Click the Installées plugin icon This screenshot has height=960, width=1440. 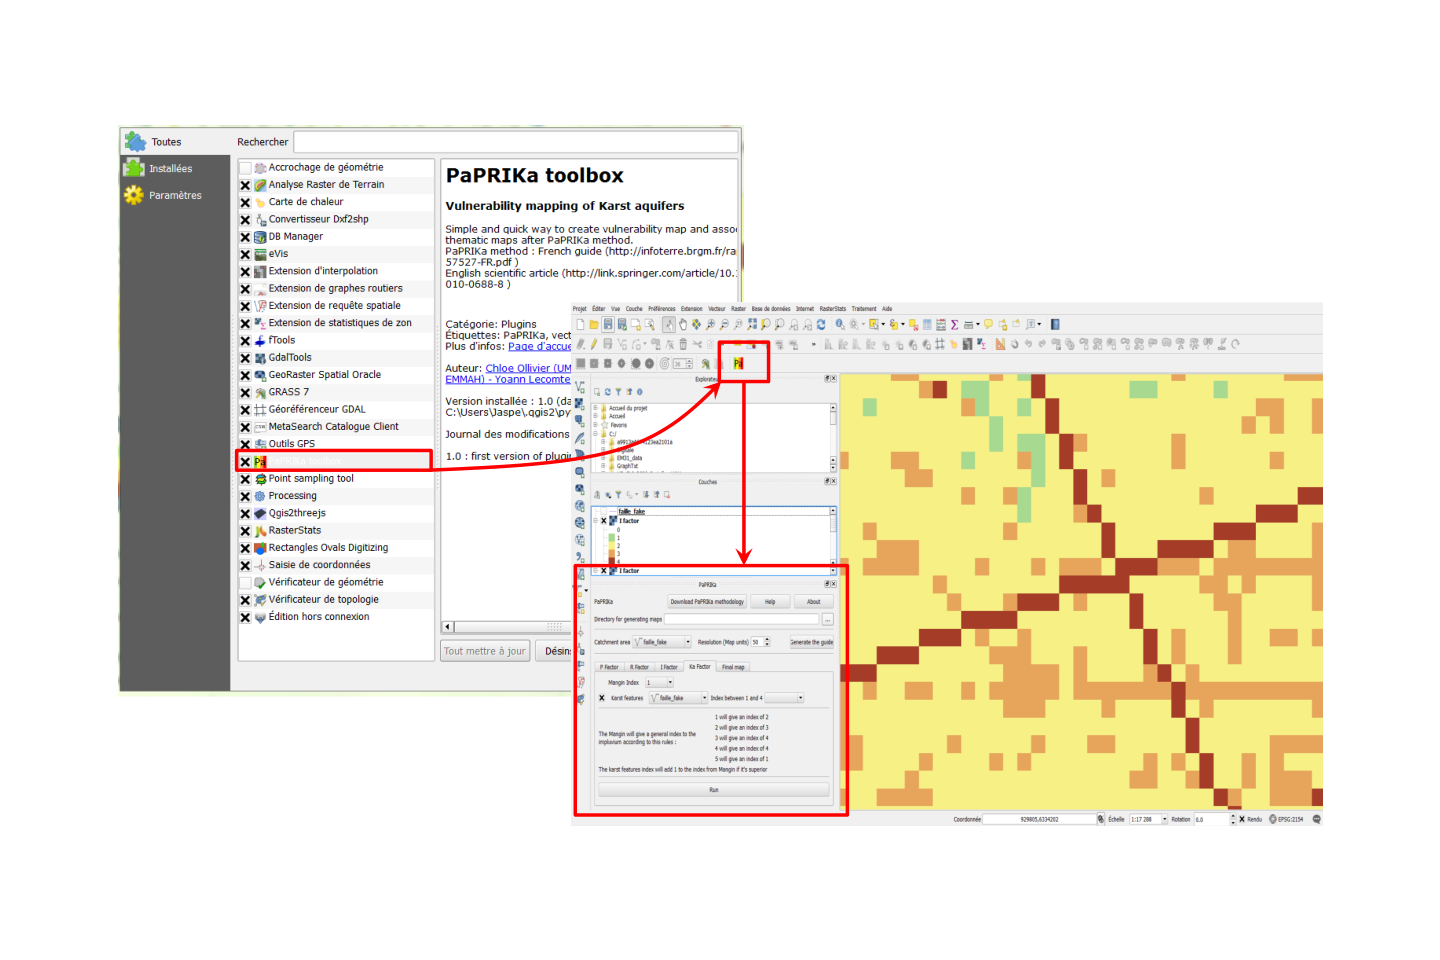click(x=134, y=168)
